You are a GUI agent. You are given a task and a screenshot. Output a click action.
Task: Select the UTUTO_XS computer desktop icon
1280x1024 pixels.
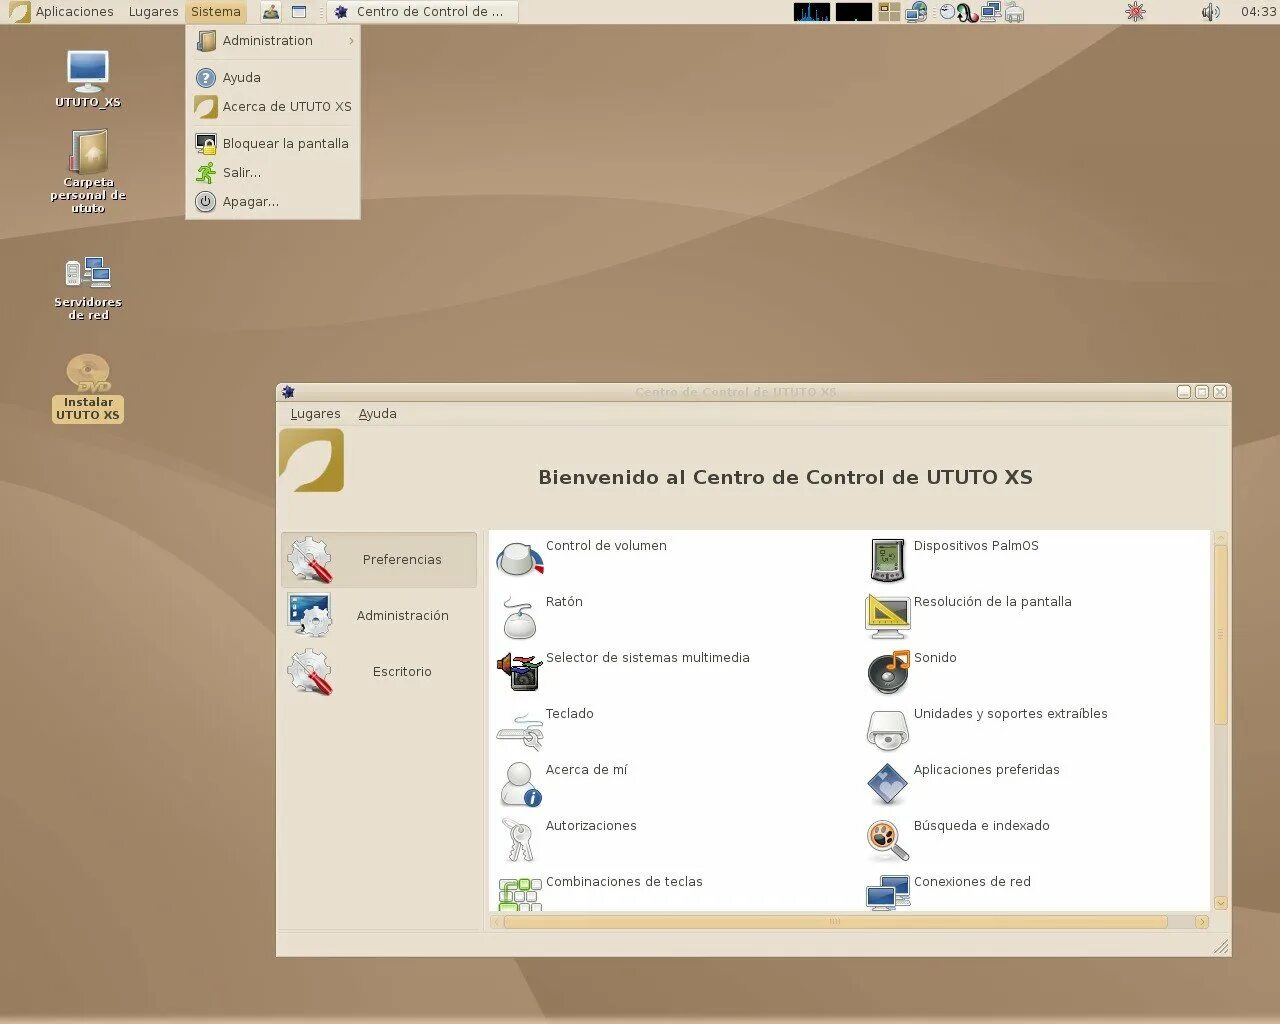tap(88, 79)
